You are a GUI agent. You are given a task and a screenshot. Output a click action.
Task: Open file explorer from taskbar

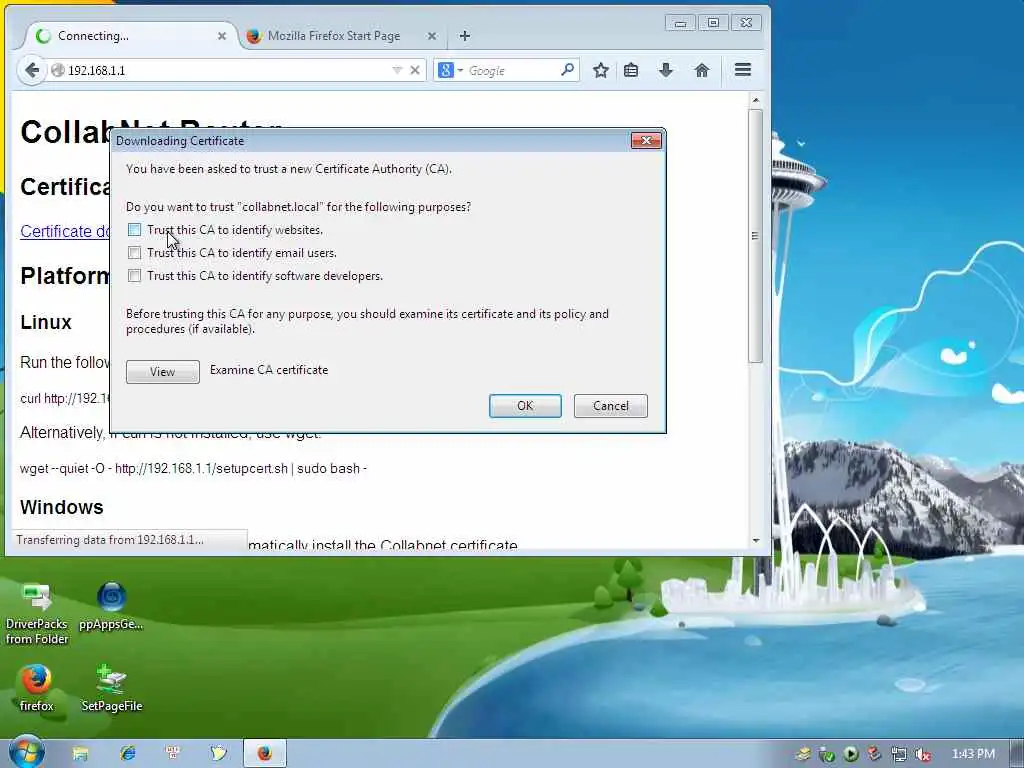[80, 754]
